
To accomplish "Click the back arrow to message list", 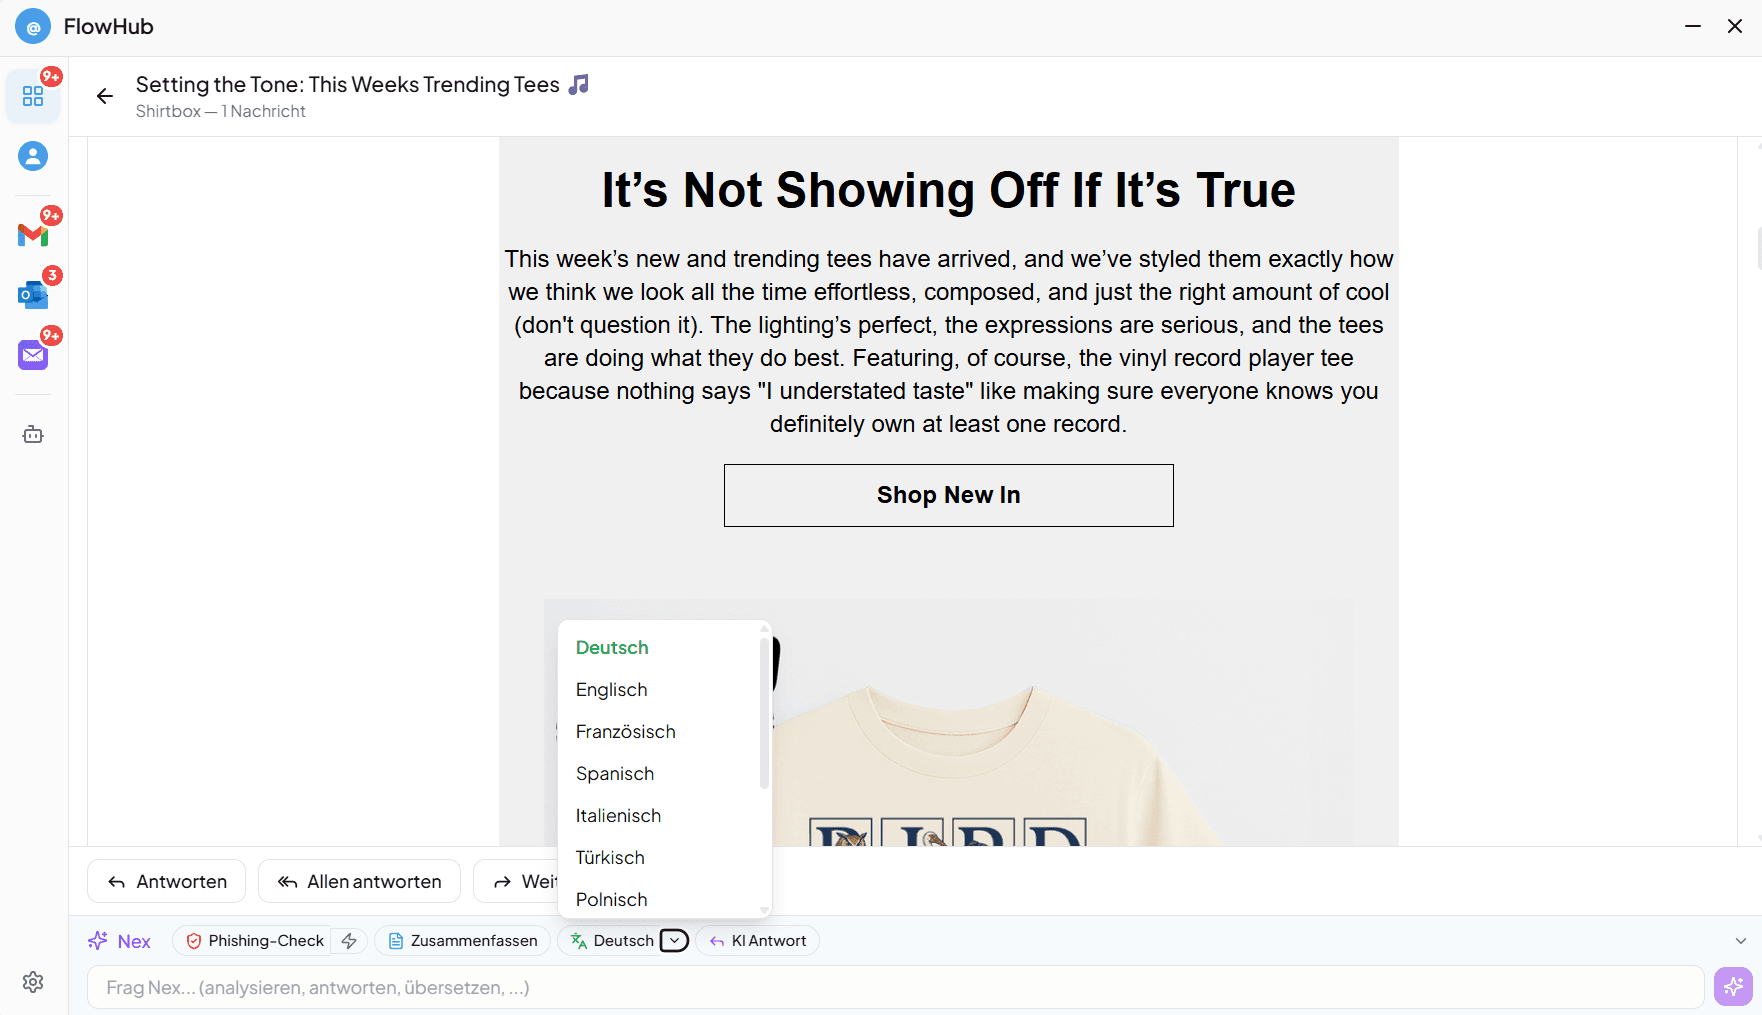I will coord(105,96).
